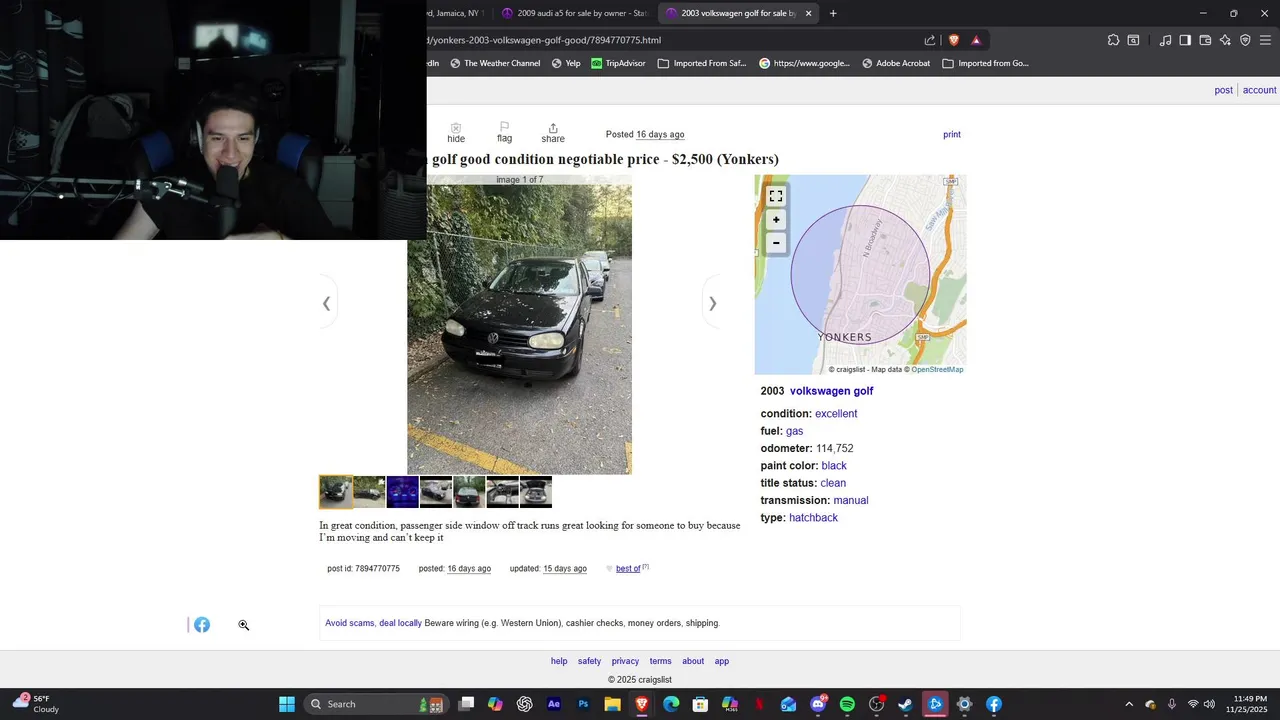Switch to the 2009 audi a5 tab
1280x720 pixels.
tap(574, 13)
